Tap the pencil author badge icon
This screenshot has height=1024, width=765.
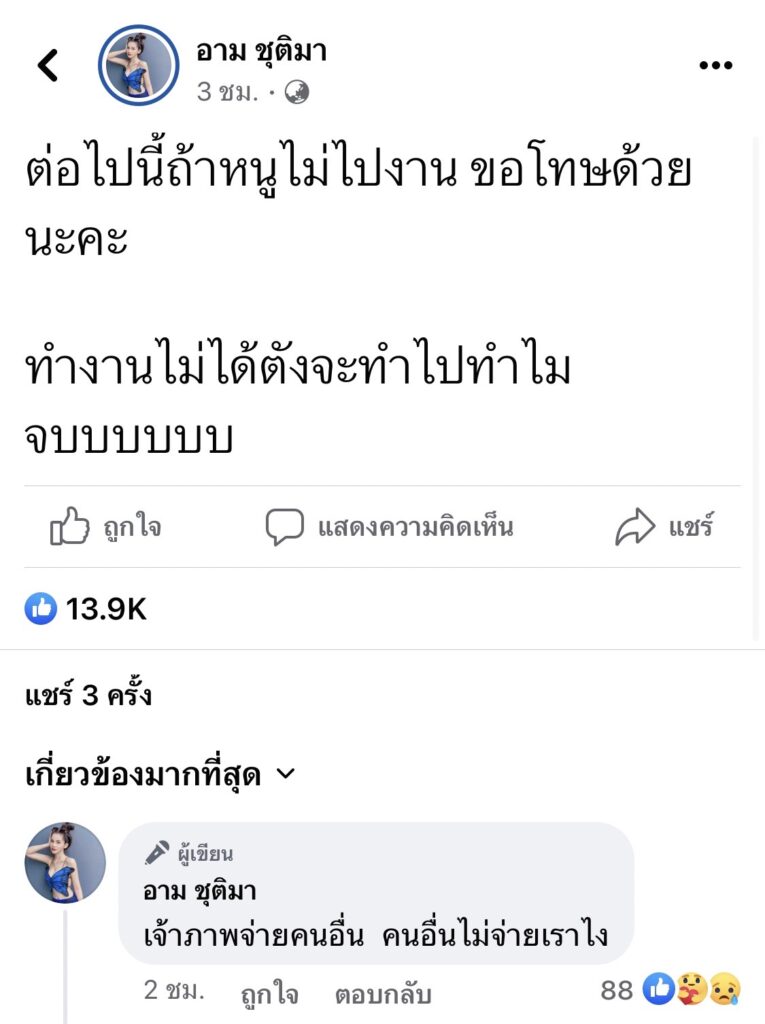(x=157, y=853)
